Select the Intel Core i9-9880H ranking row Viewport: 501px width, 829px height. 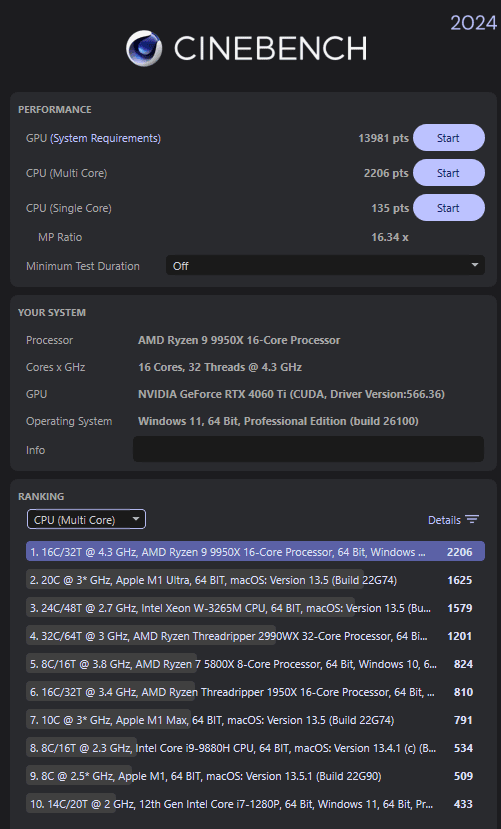(255, 748)
